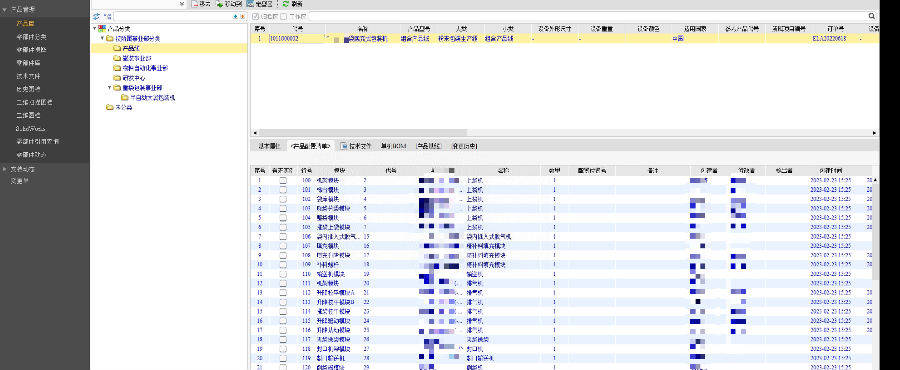
Task: Collapse the 产品管理 sidebar group arrow
Action: (5, 10)
